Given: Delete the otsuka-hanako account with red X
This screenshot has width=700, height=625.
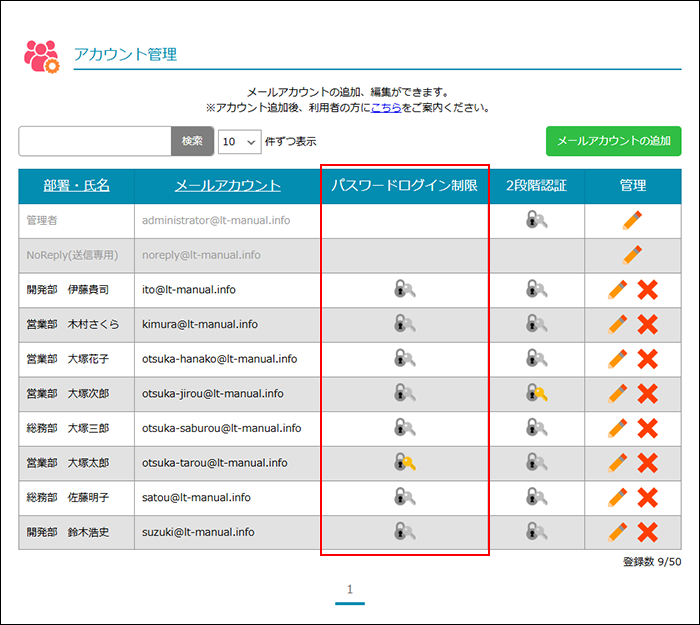Looking at the screenshot, I should 647,359.
